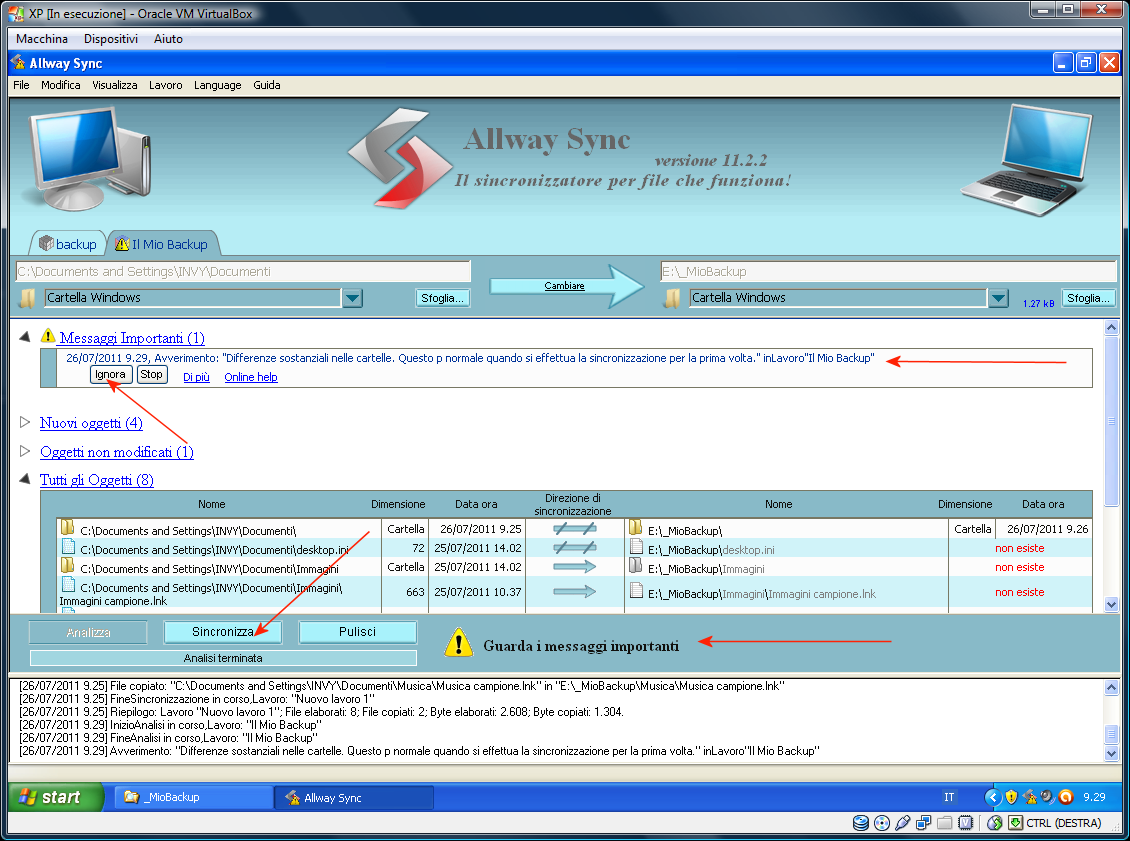Click the left Sfoglia... button
Viewport: 1130px width, 841px height.
point(442,298)
